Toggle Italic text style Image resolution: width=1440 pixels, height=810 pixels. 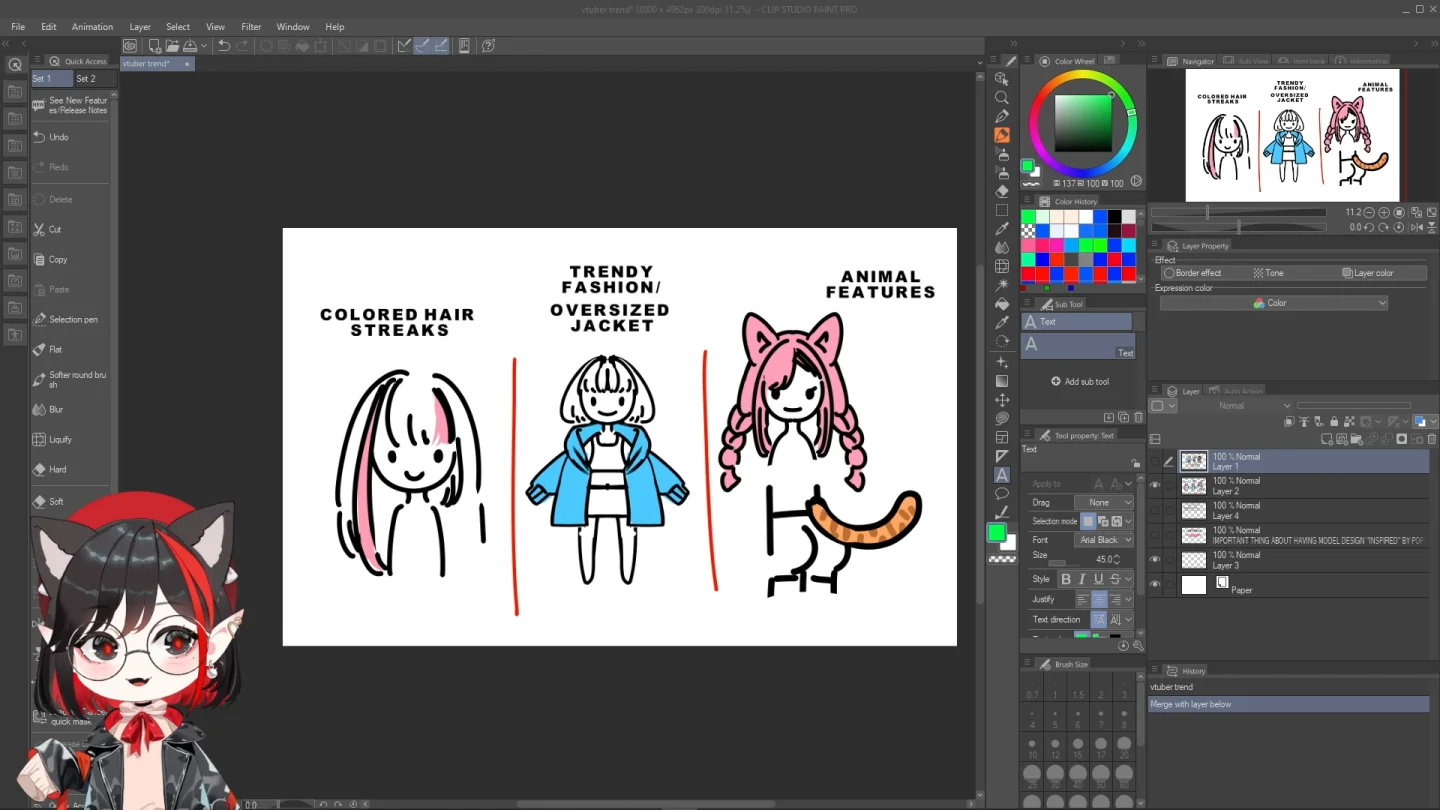tap(1082, 579)
